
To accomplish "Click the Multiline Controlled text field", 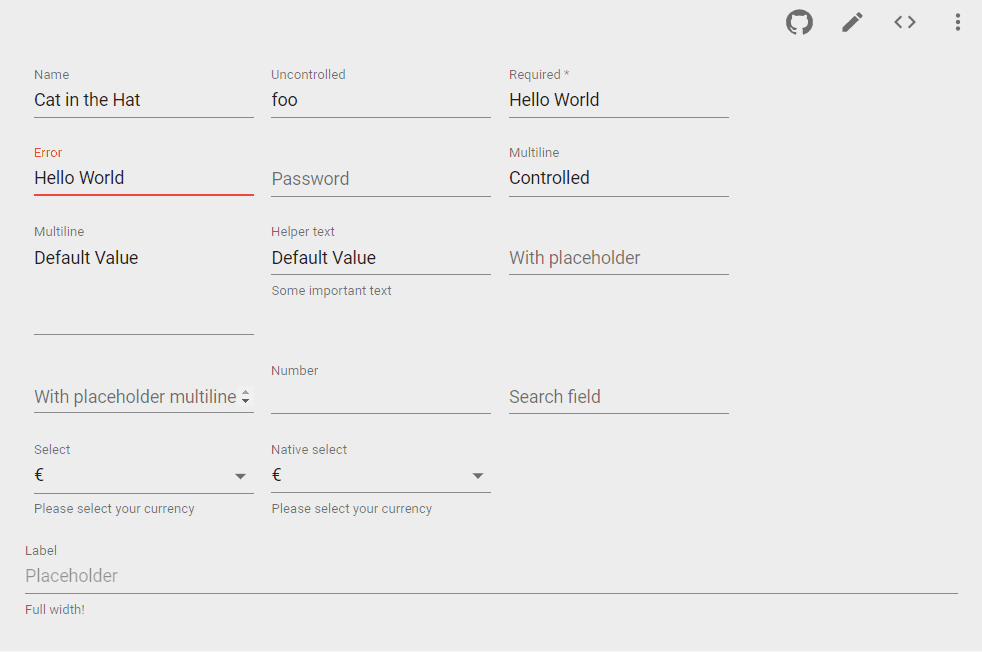I will tap(619, 179).
